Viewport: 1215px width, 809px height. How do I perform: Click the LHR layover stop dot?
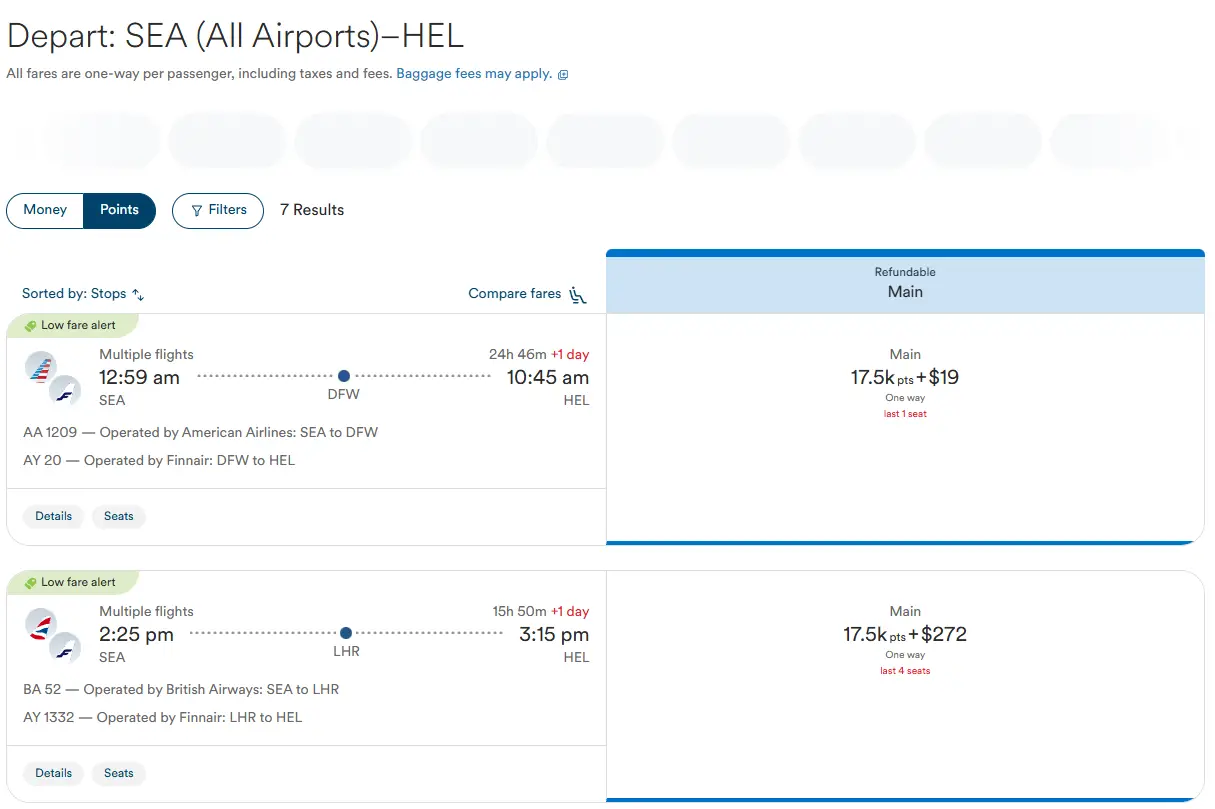[x=346, y=633]
